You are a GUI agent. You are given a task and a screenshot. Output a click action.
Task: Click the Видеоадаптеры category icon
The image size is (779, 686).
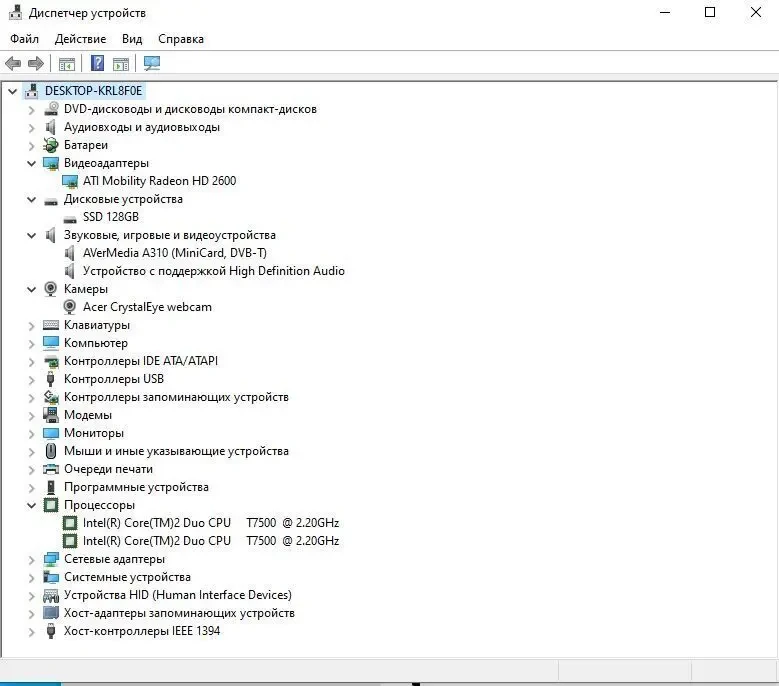click(x=51, y=163)
